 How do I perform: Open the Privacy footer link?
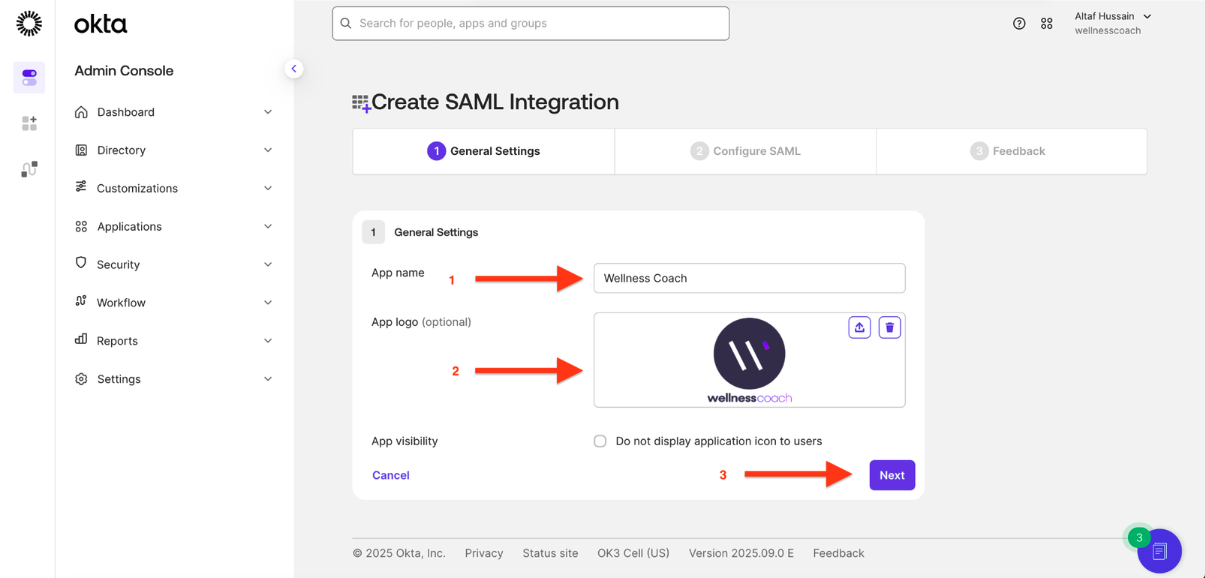484,553
